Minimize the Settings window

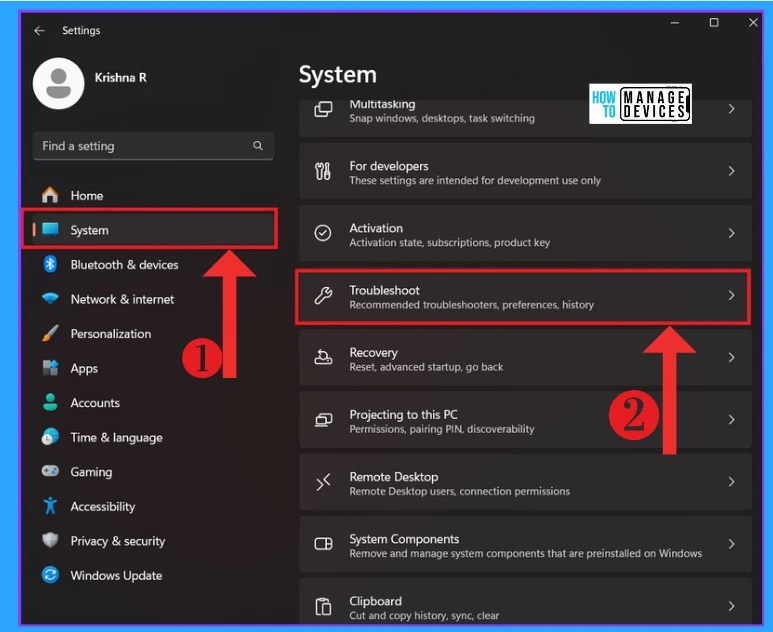(x=674, y=23)
